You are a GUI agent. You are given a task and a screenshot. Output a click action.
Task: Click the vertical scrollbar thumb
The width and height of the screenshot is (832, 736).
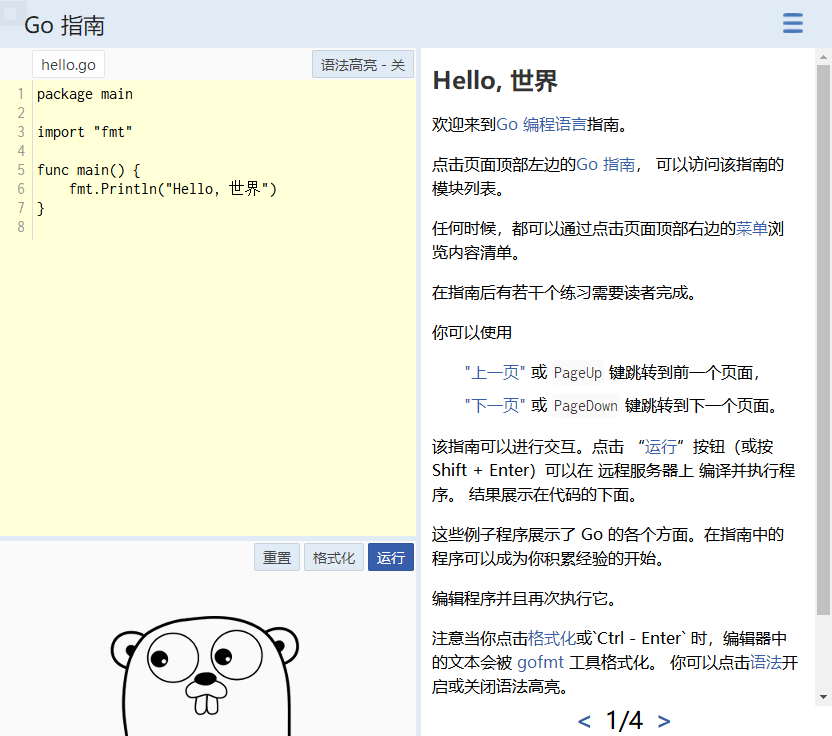pos(823,340)
